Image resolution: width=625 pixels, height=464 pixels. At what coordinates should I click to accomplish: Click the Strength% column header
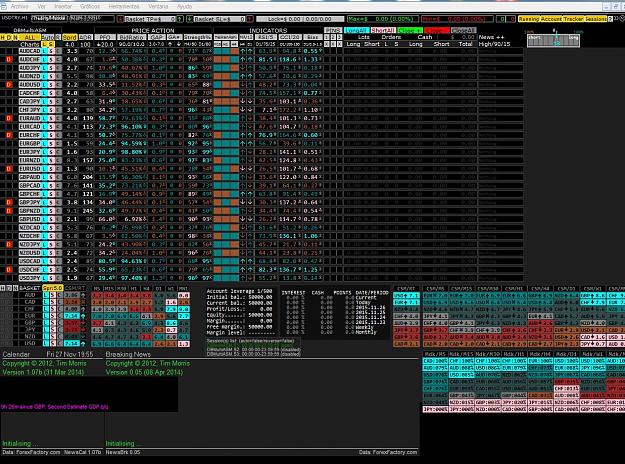point(197,37)
